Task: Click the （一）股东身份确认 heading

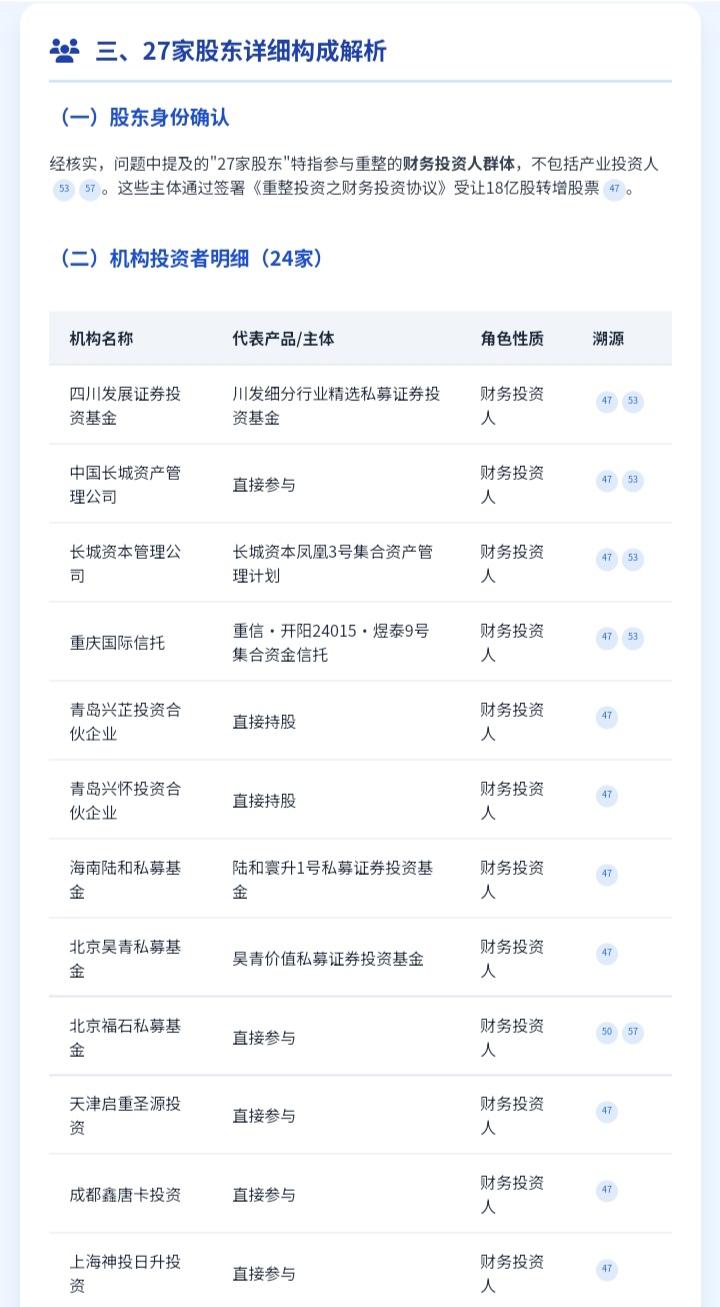Action: 139,117
